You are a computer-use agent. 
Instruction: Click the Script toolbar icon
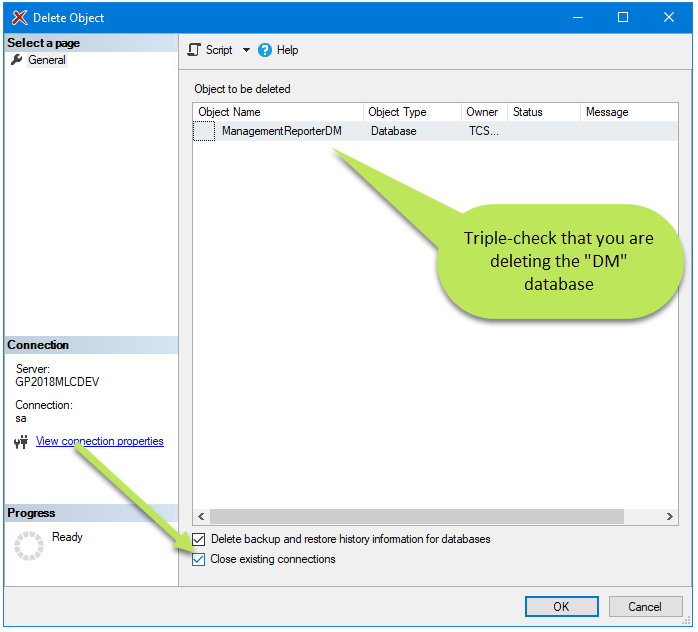(194, 49)
